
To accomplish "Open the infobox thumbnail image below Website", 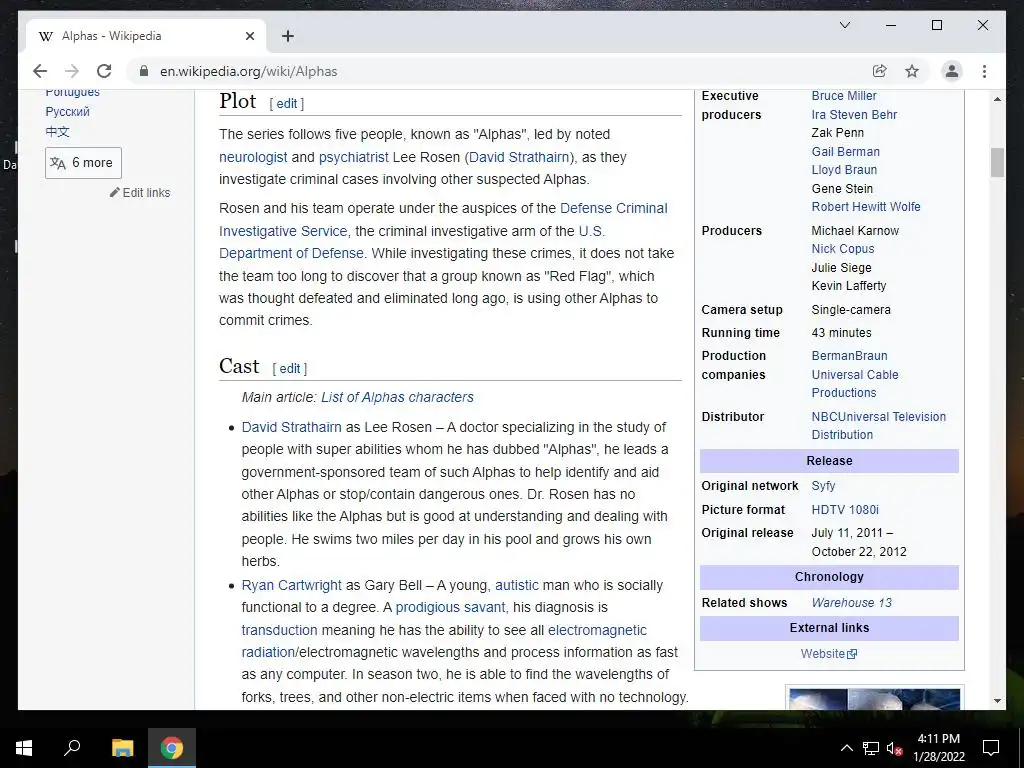I will (x=874, y=698).
